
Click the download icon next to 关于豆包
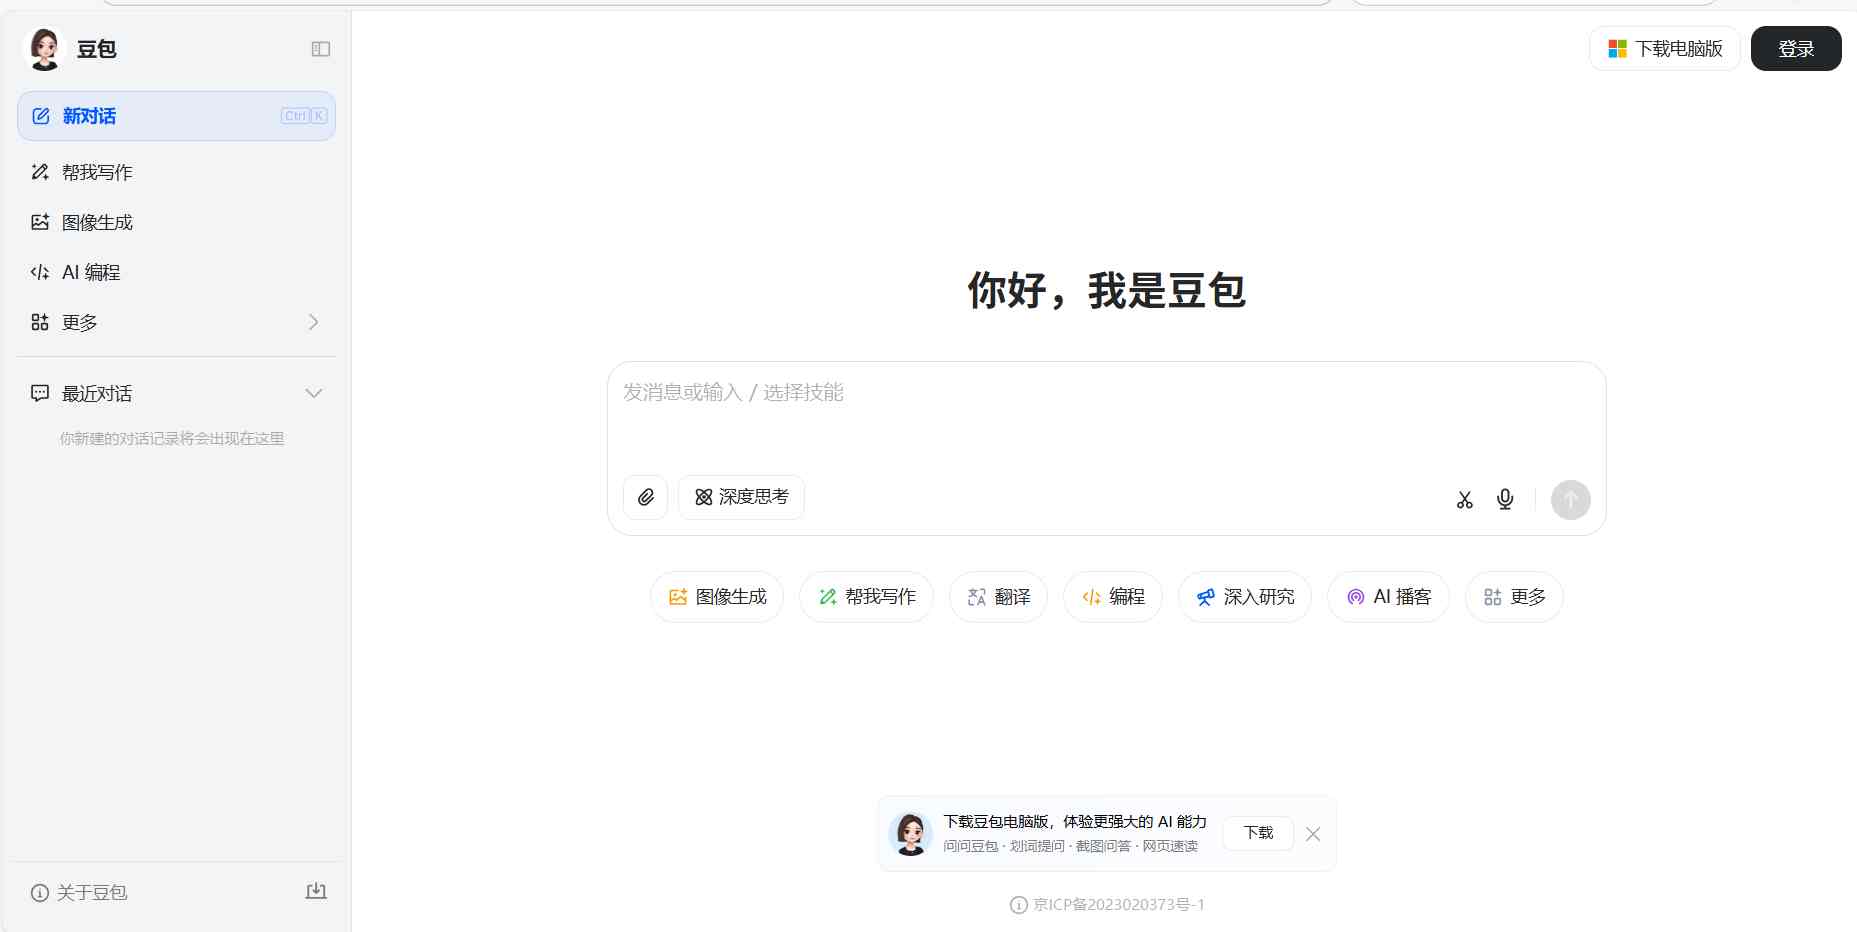(316, 891)
